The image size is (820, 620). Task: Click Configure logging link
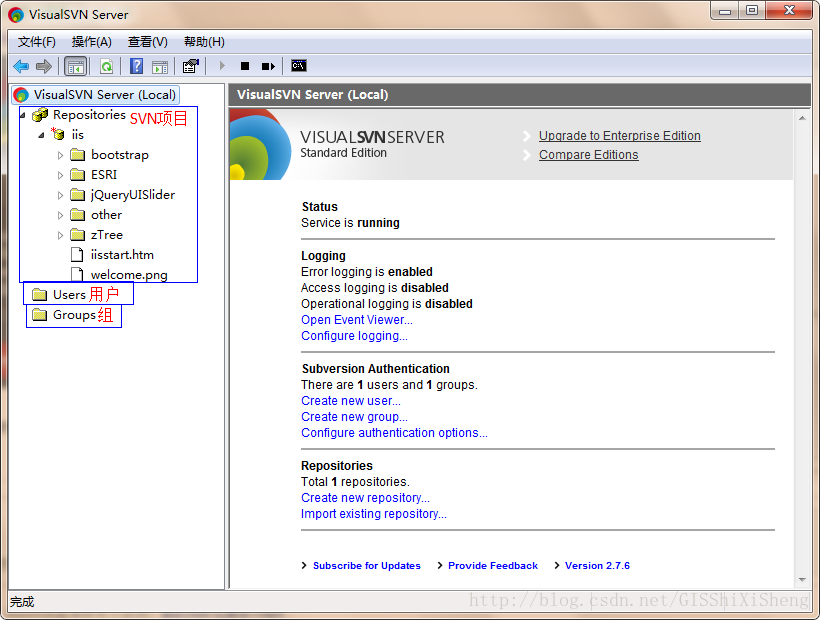(x=354, y=336)
